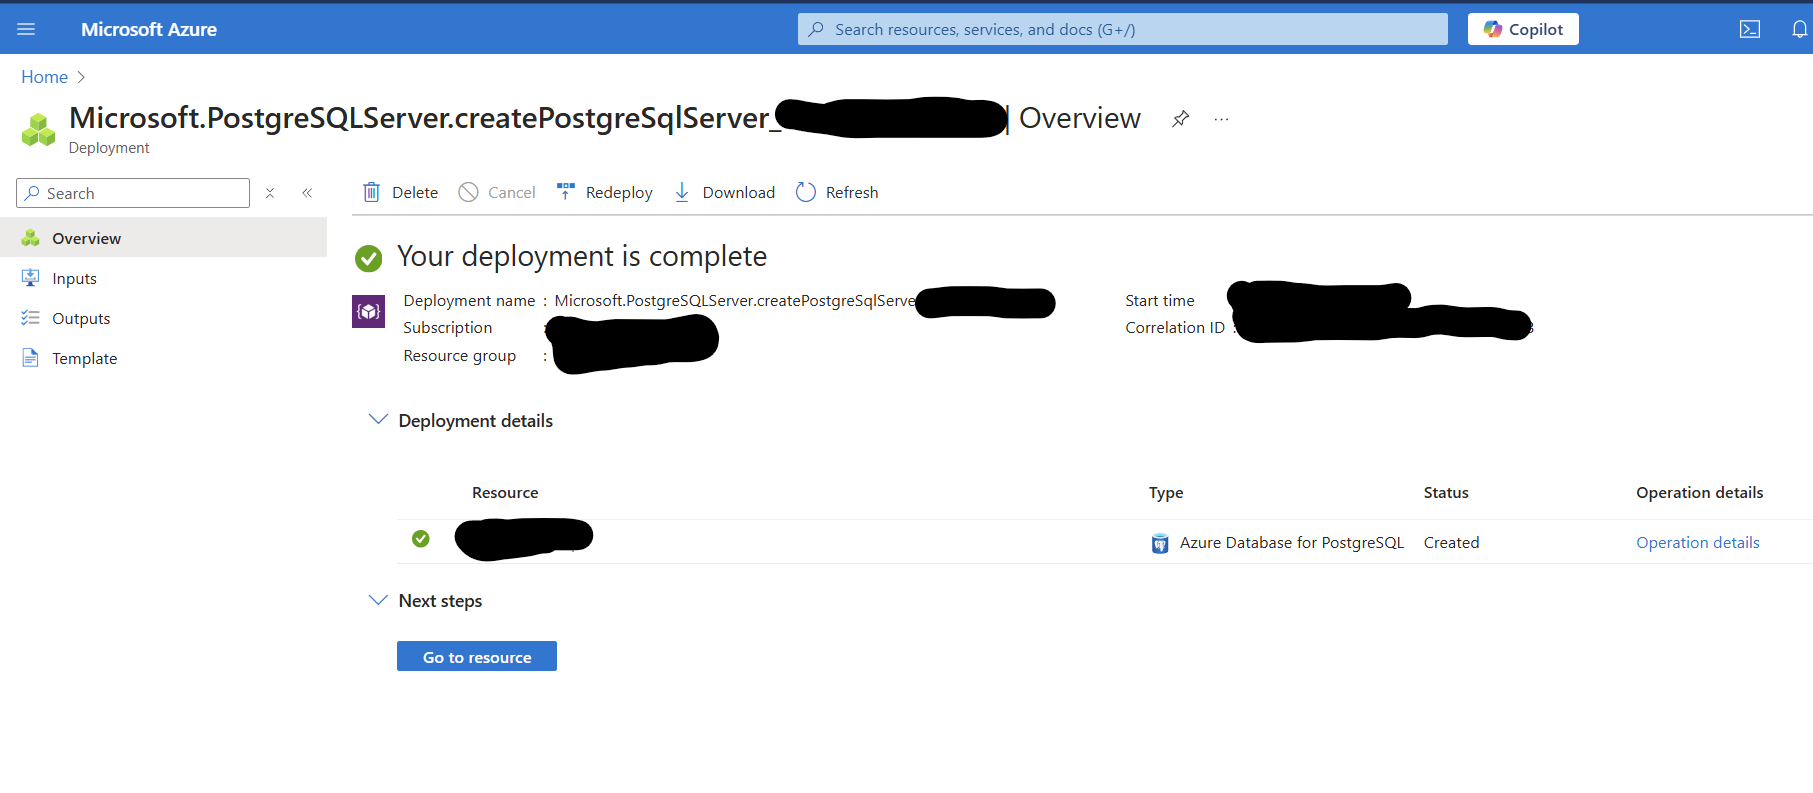
Task: Click the Refresh toolbar label
Action: pos(852,192)
